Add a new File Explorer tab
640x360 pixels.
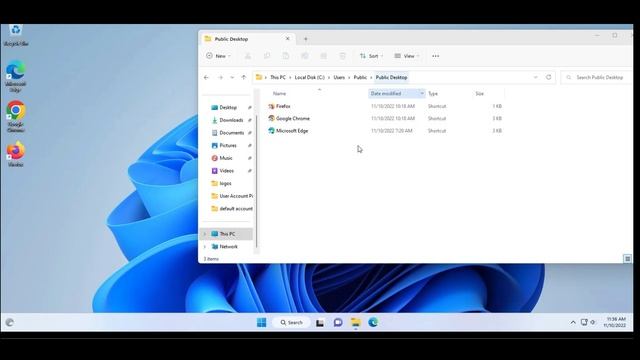[x=306, y=39]
